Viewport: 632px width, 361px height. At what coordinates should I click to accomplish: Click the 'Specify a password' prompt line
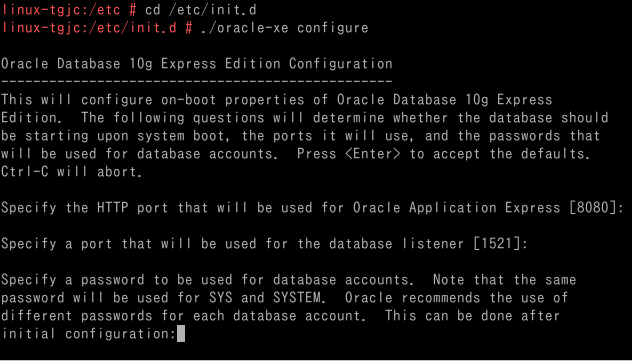[x=289, y=280]
